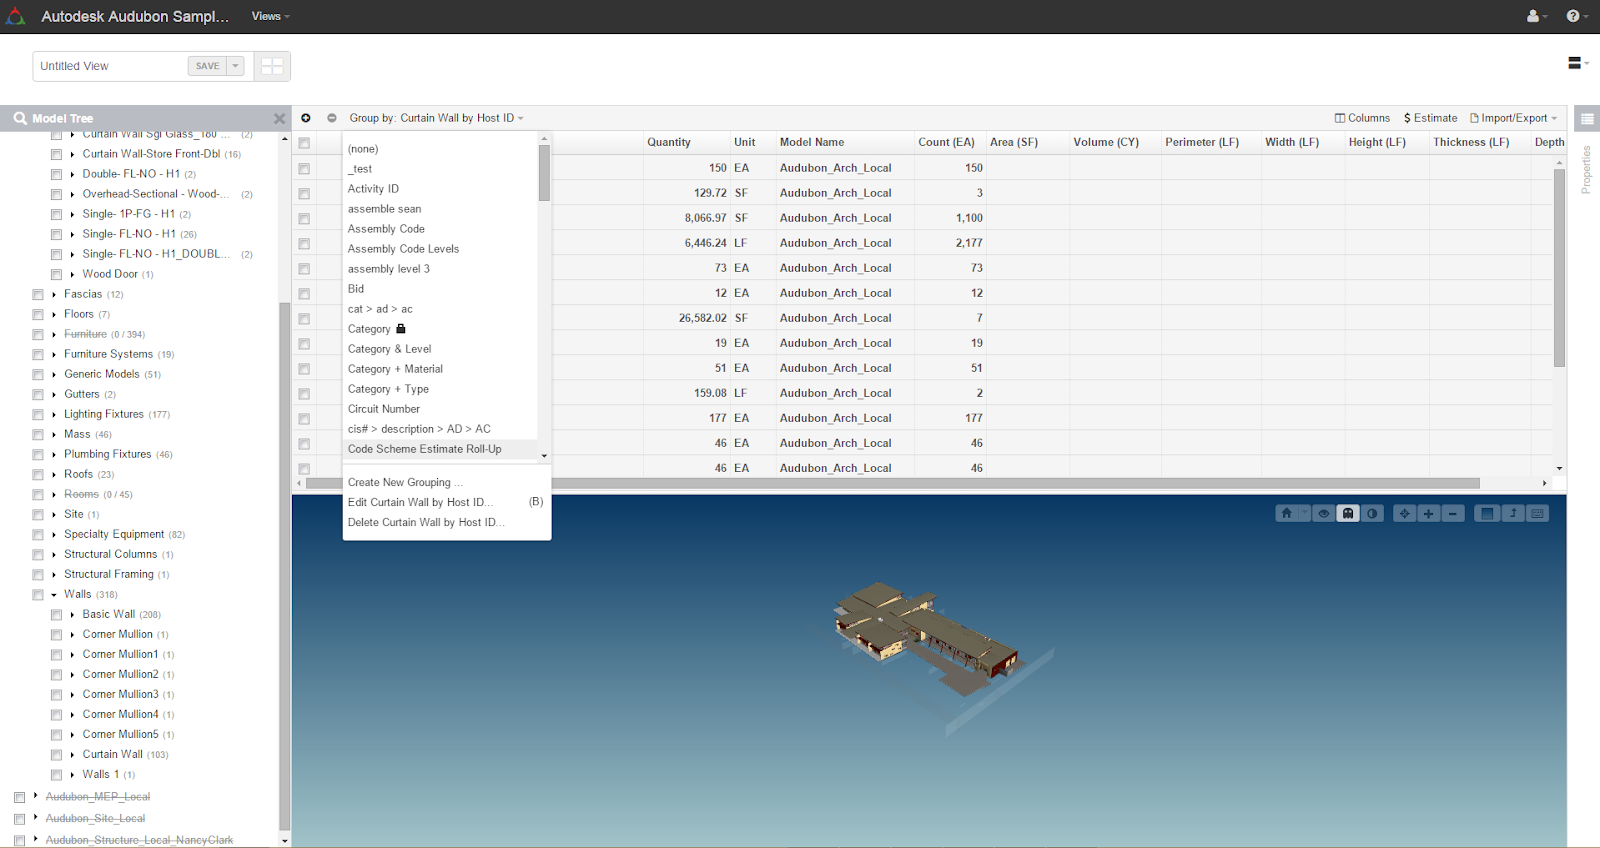This screenshot has height=848, width=1600.
Task: Open the Properties side panel icon
Action: click(x=1587, y=118)
